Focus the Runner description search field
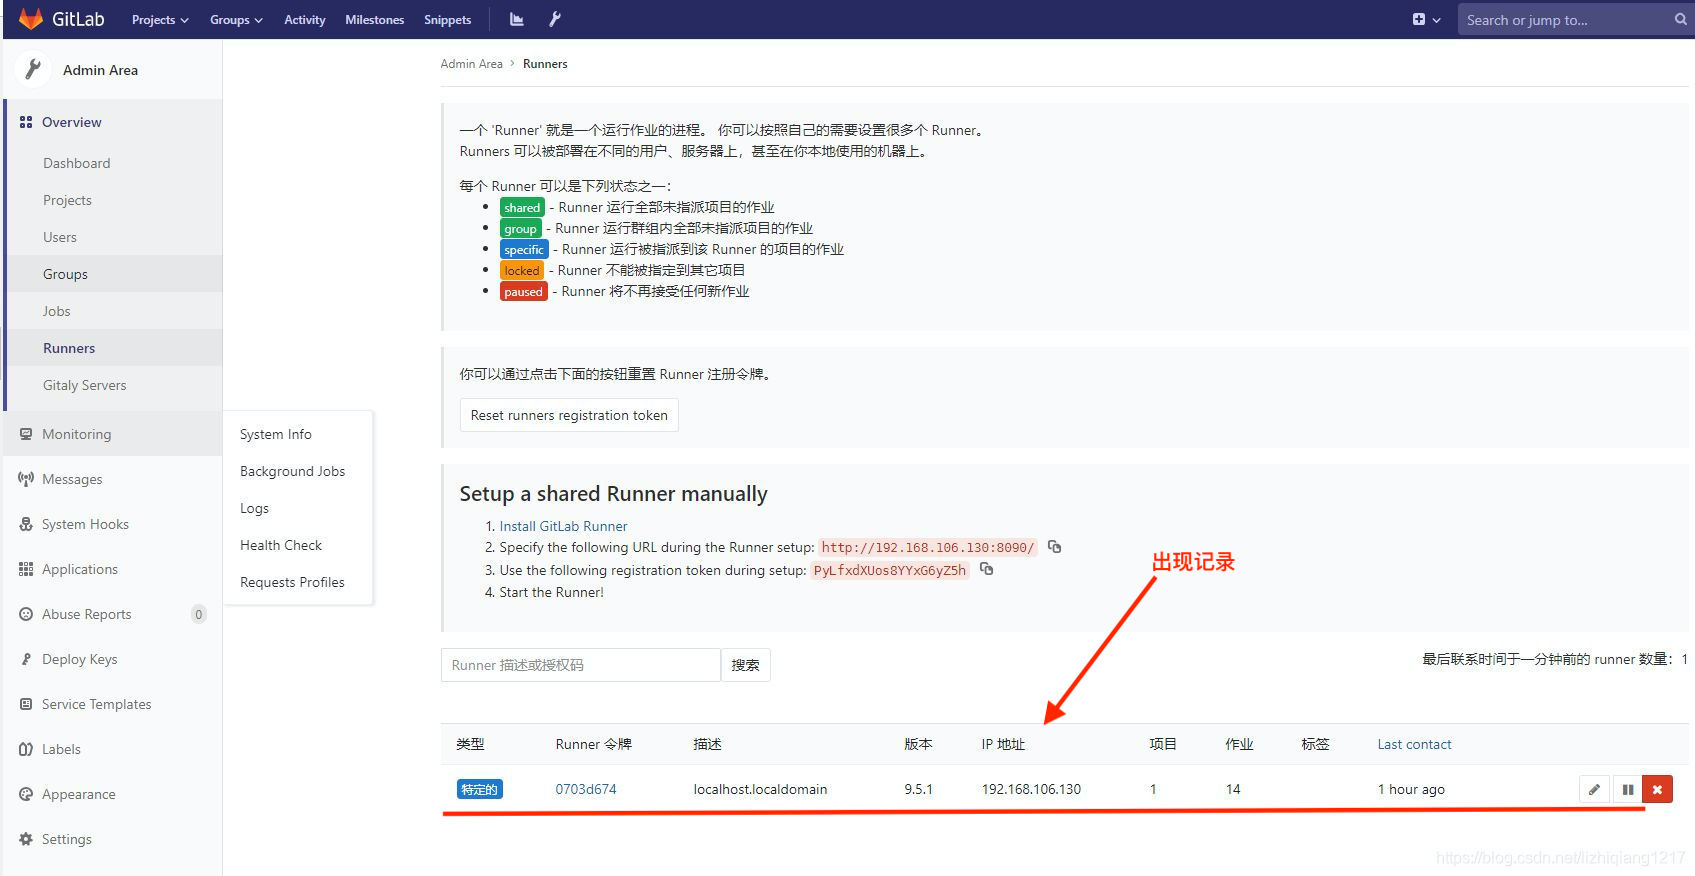Screen dimensions: 1695x876 (x=580, y=665)
